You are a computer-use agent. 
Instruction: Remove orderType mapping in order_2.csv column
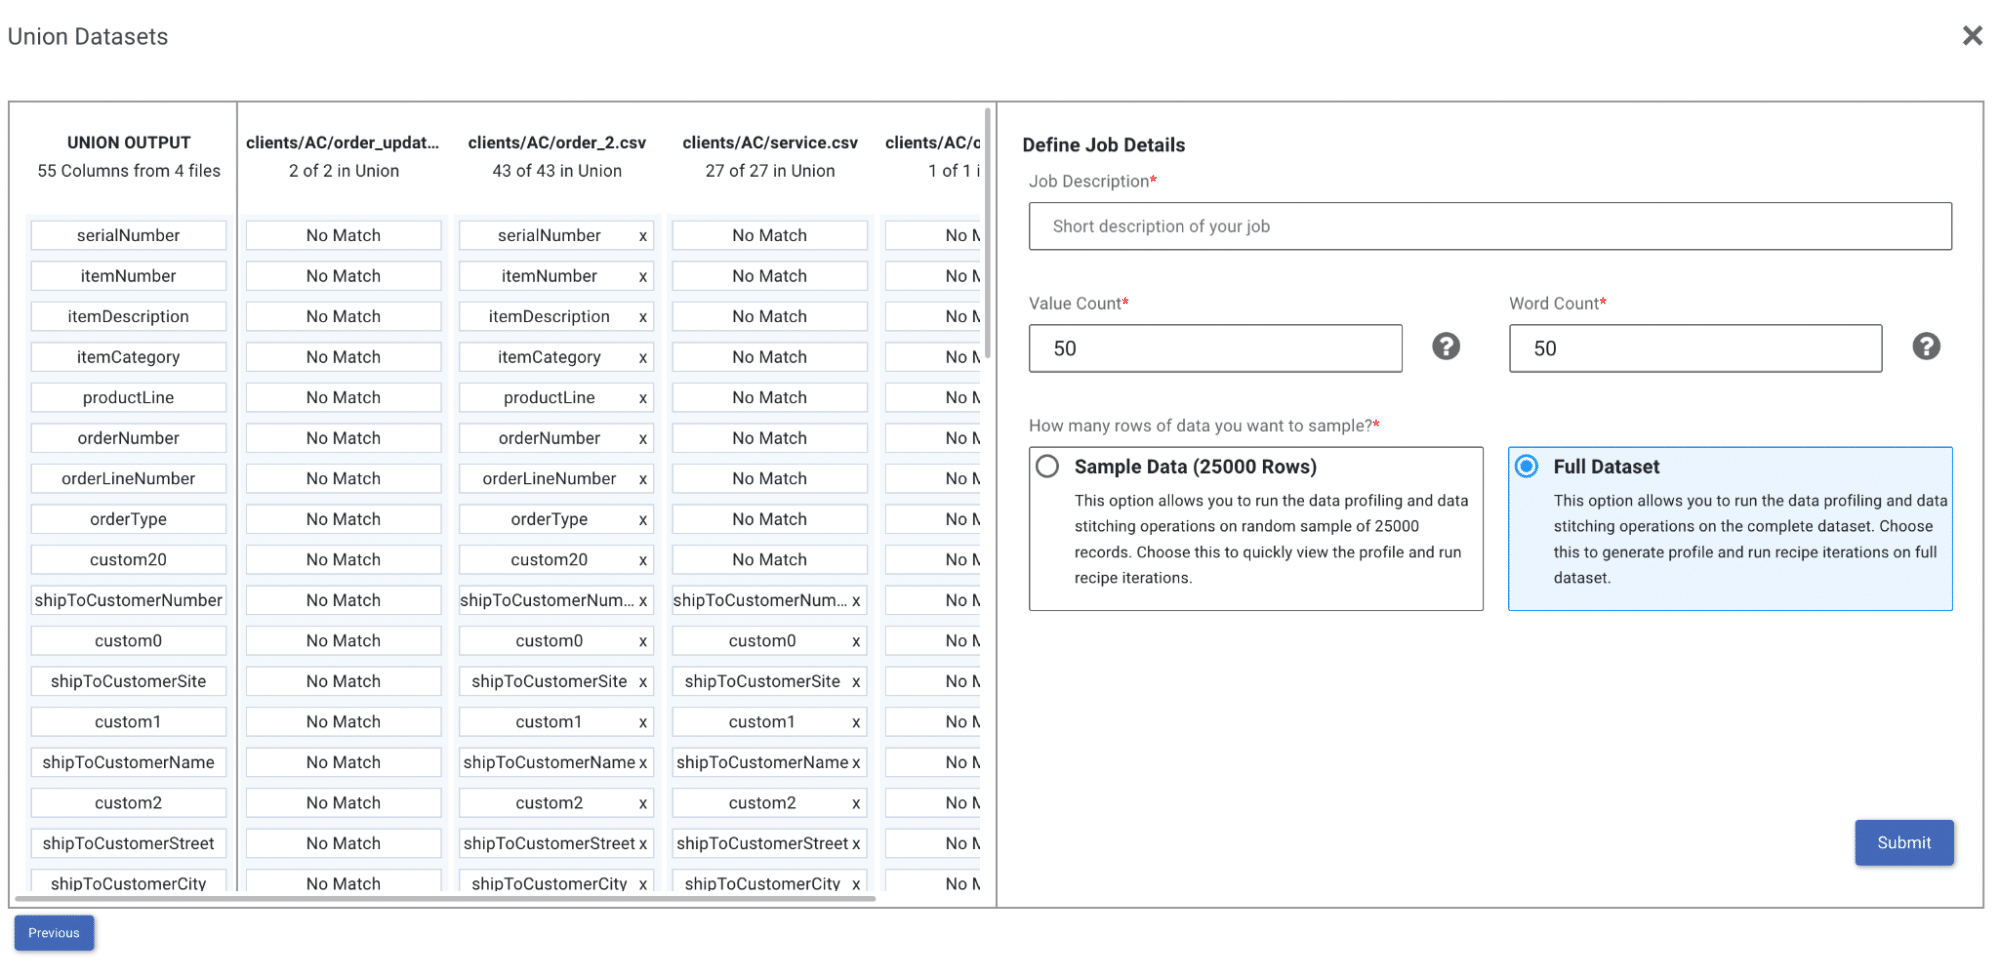click(x=642, y=520)
